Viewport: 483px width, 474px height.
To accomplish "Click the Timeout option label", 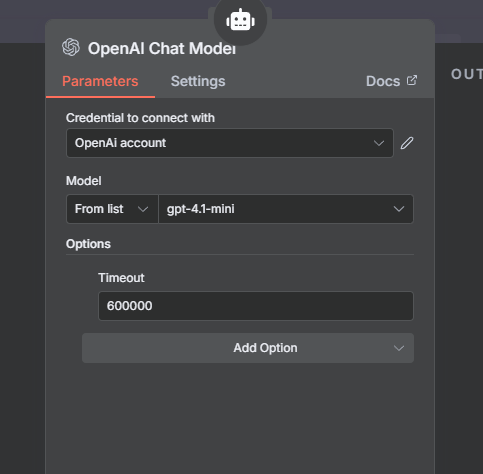I will coord(121,278).
